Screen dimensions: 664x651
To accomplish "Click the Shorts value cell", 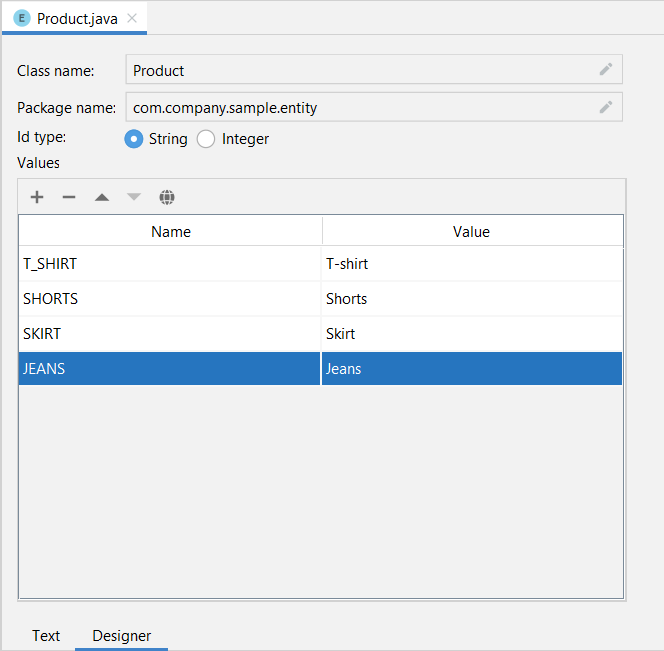I will click(x=472, y=299).
